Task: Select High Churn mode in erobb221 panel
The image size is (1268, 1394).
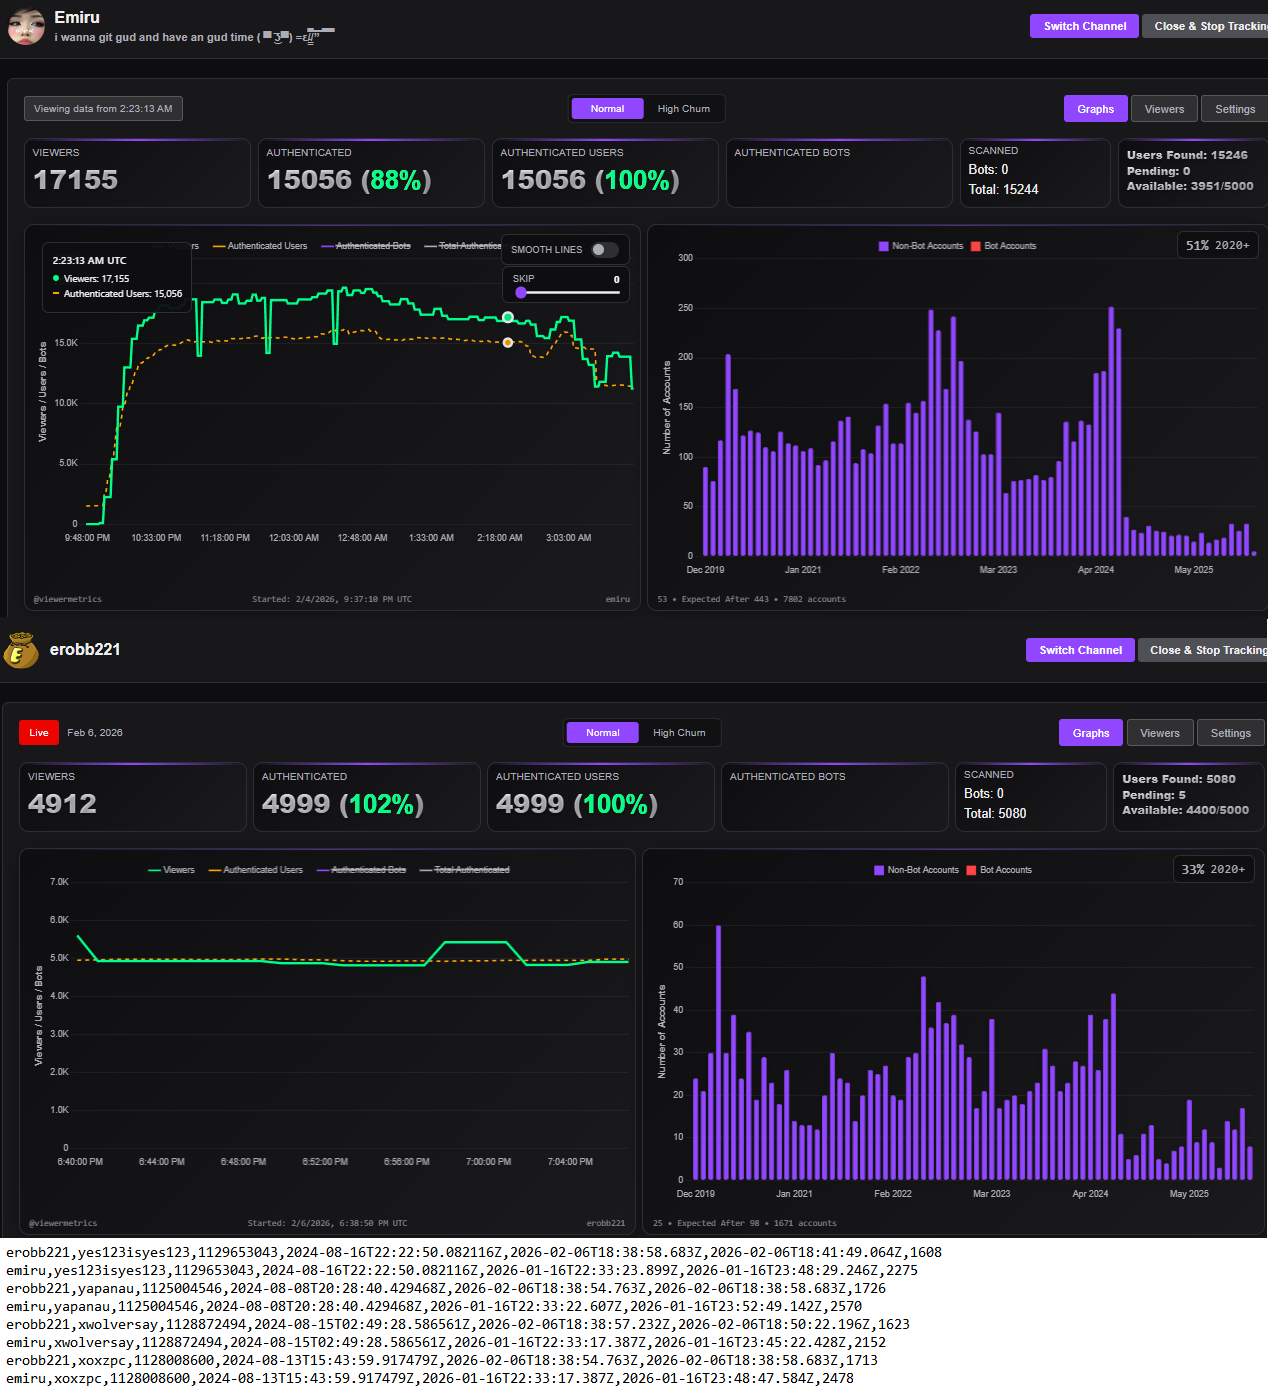Action: [x=679, y=733]
